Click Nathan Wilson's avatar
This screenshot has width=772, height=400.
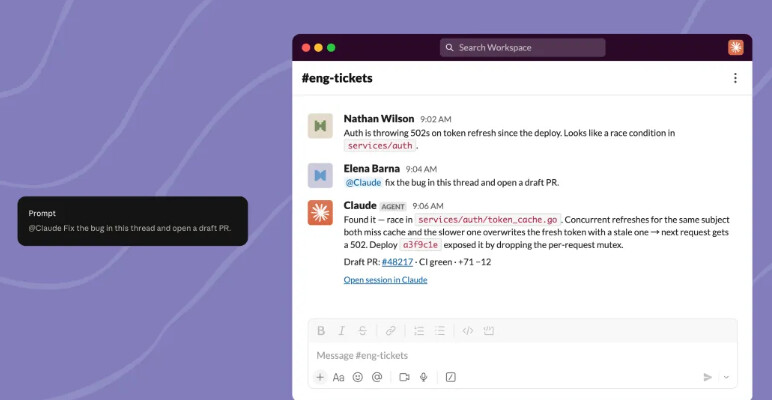click(320, 126)
